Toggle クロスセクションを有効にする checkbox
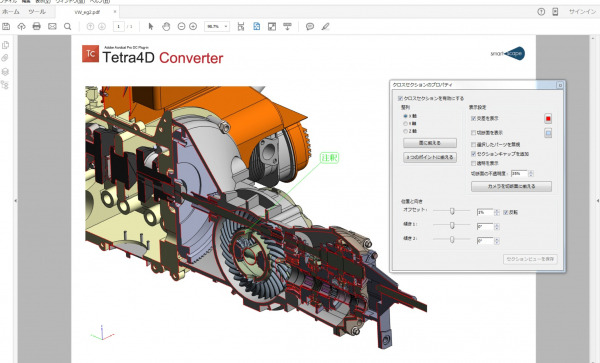This screenshot has width=600, height=363. click(x=400, y=98)
